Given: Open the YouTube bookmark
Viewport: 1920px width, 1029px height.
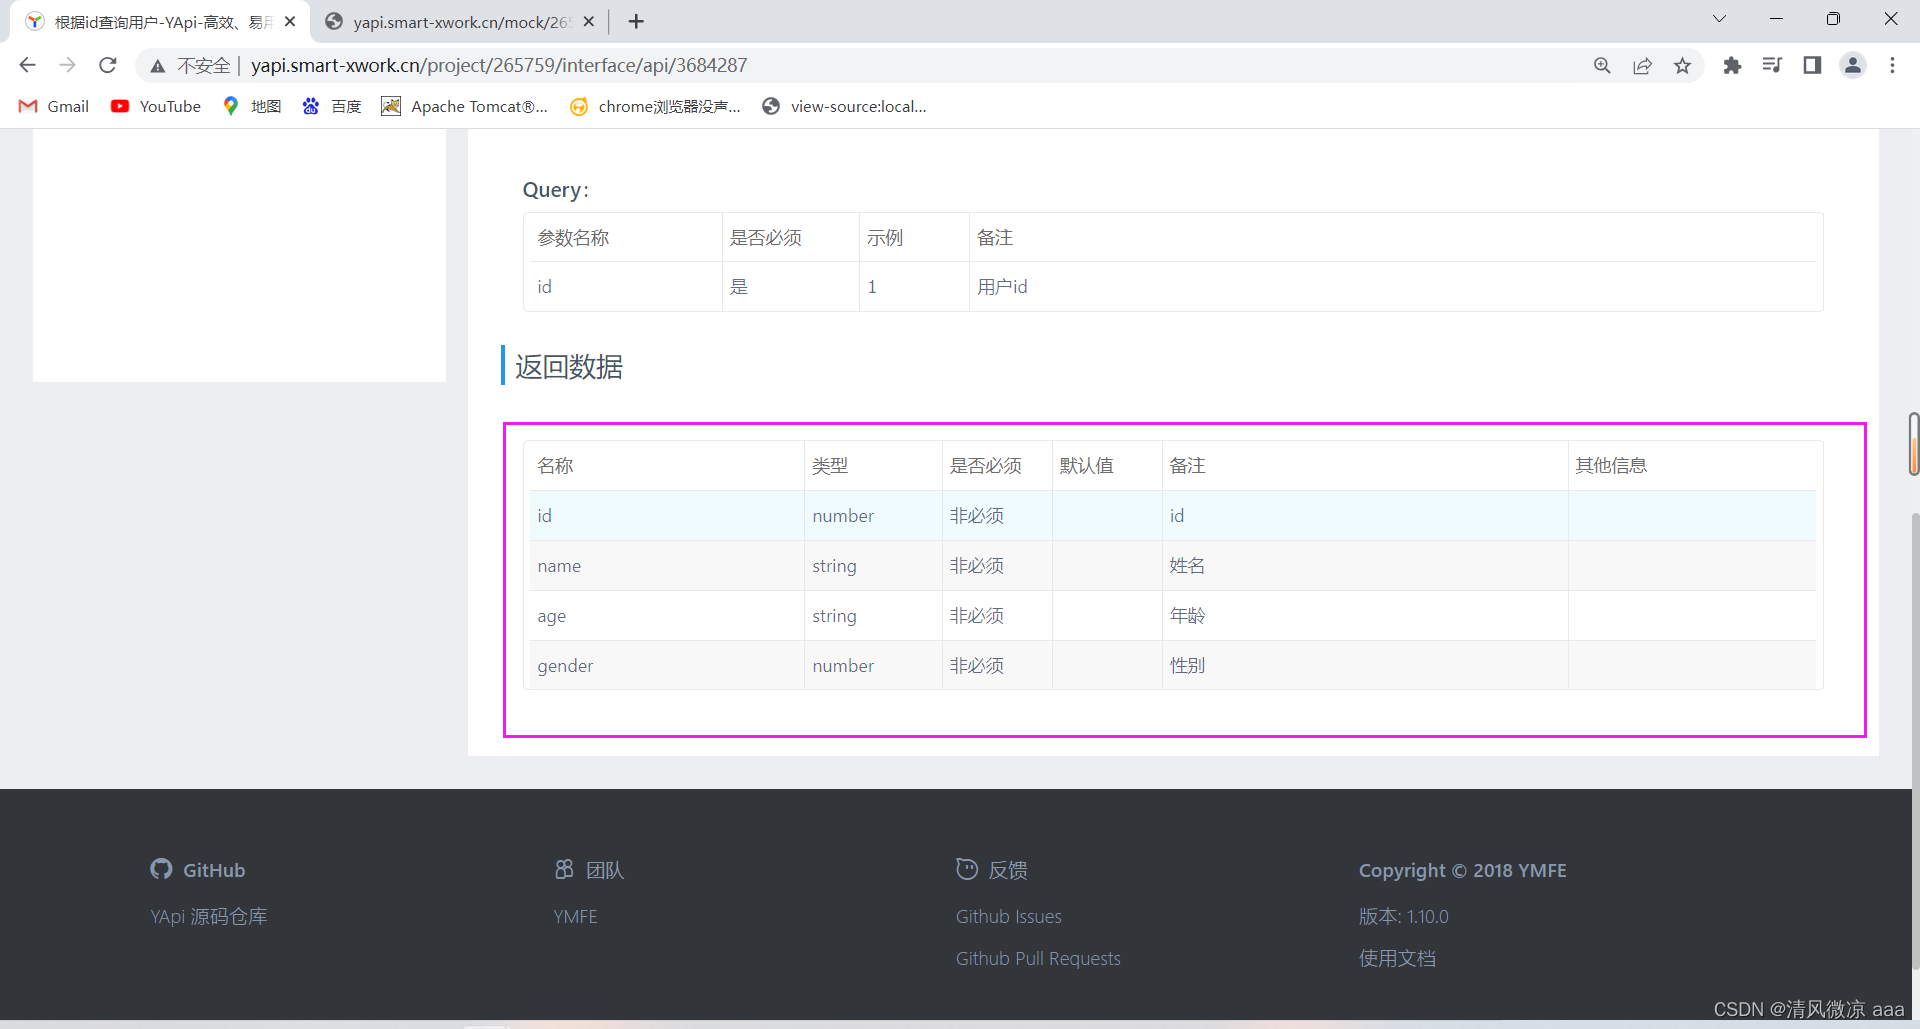Looking at the screenshot, I should 156,106.
